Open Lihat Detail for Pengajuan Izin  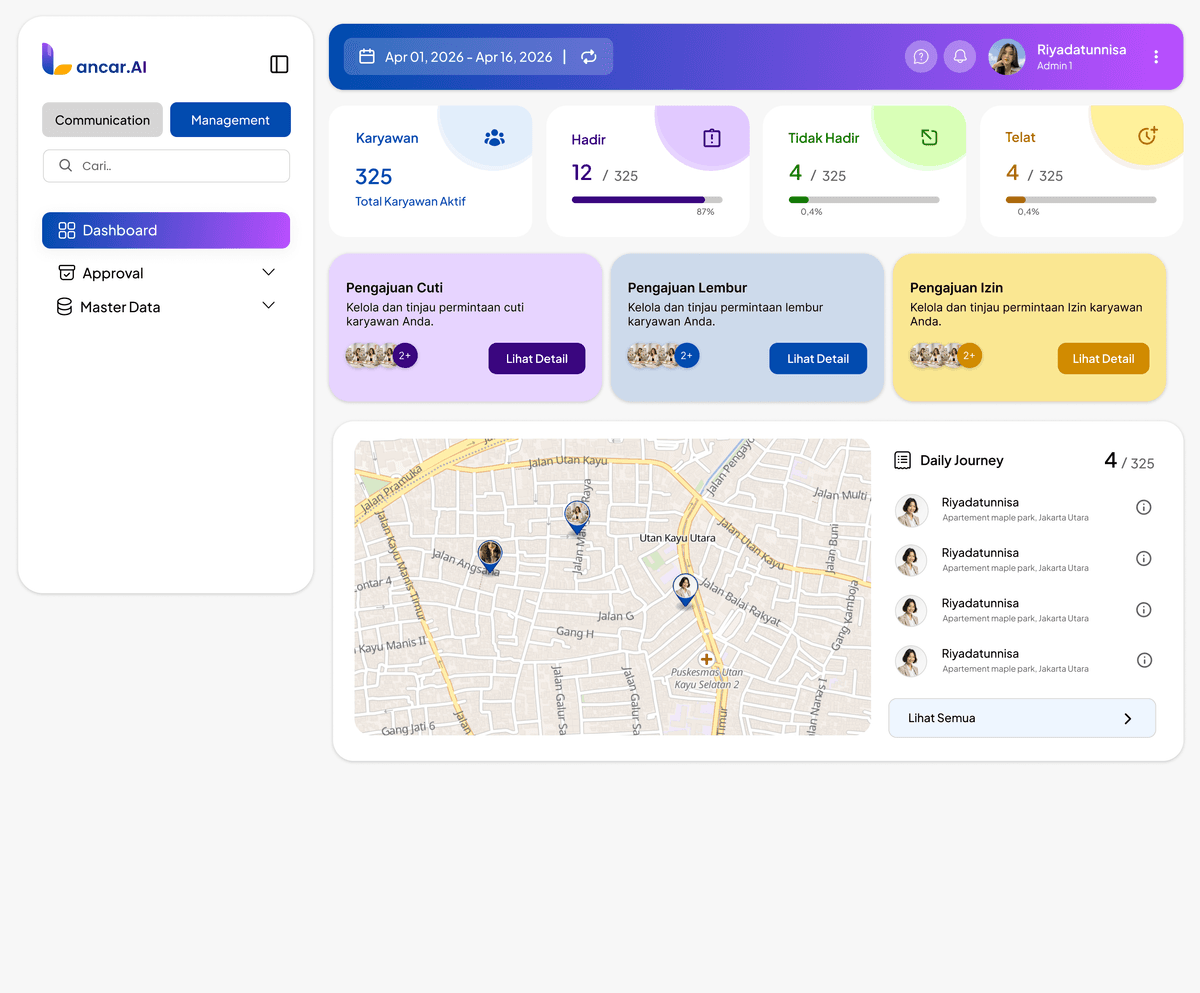click(x=1103, y=359)
